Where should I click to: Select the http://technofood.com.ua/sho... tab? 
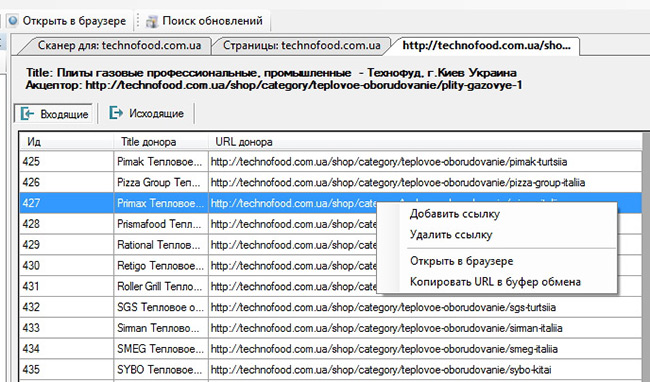[486, 46]
